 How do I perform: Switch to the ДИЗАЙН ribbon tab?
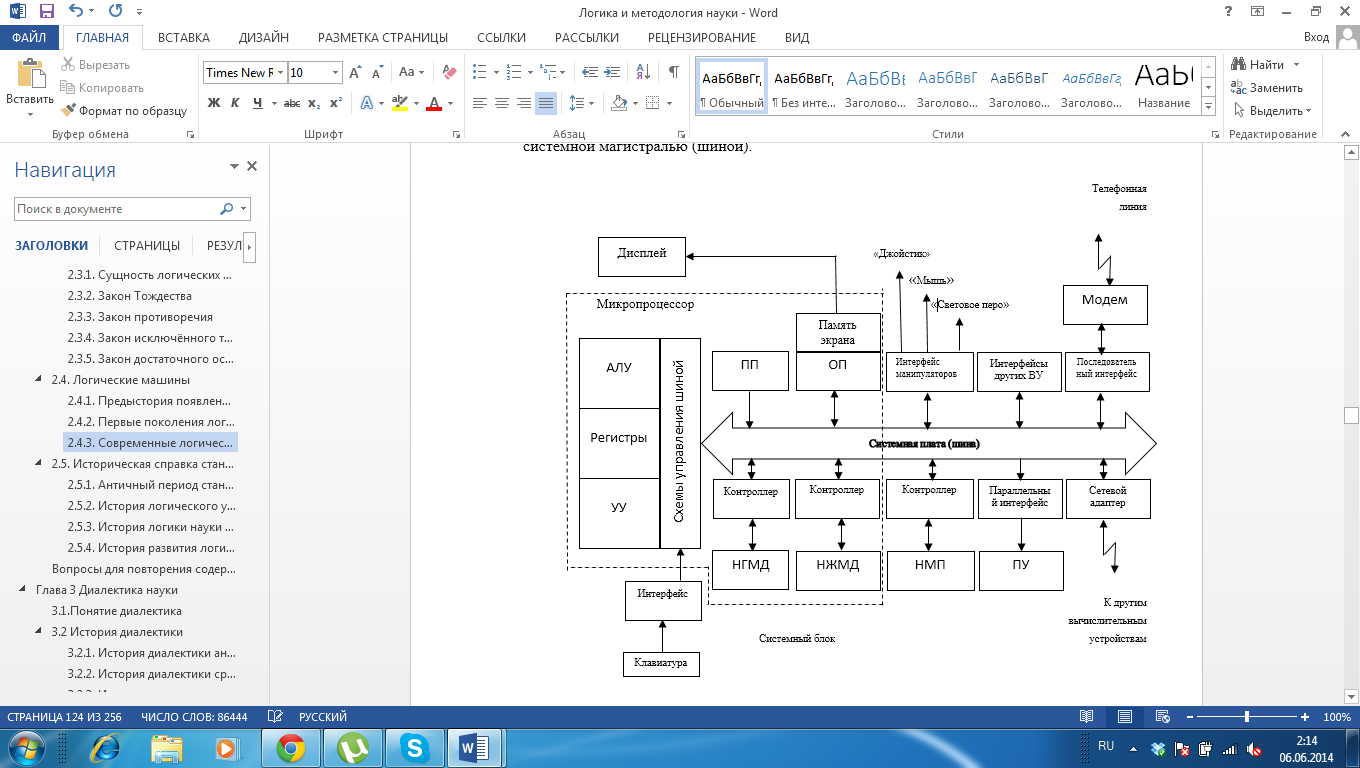264,38
